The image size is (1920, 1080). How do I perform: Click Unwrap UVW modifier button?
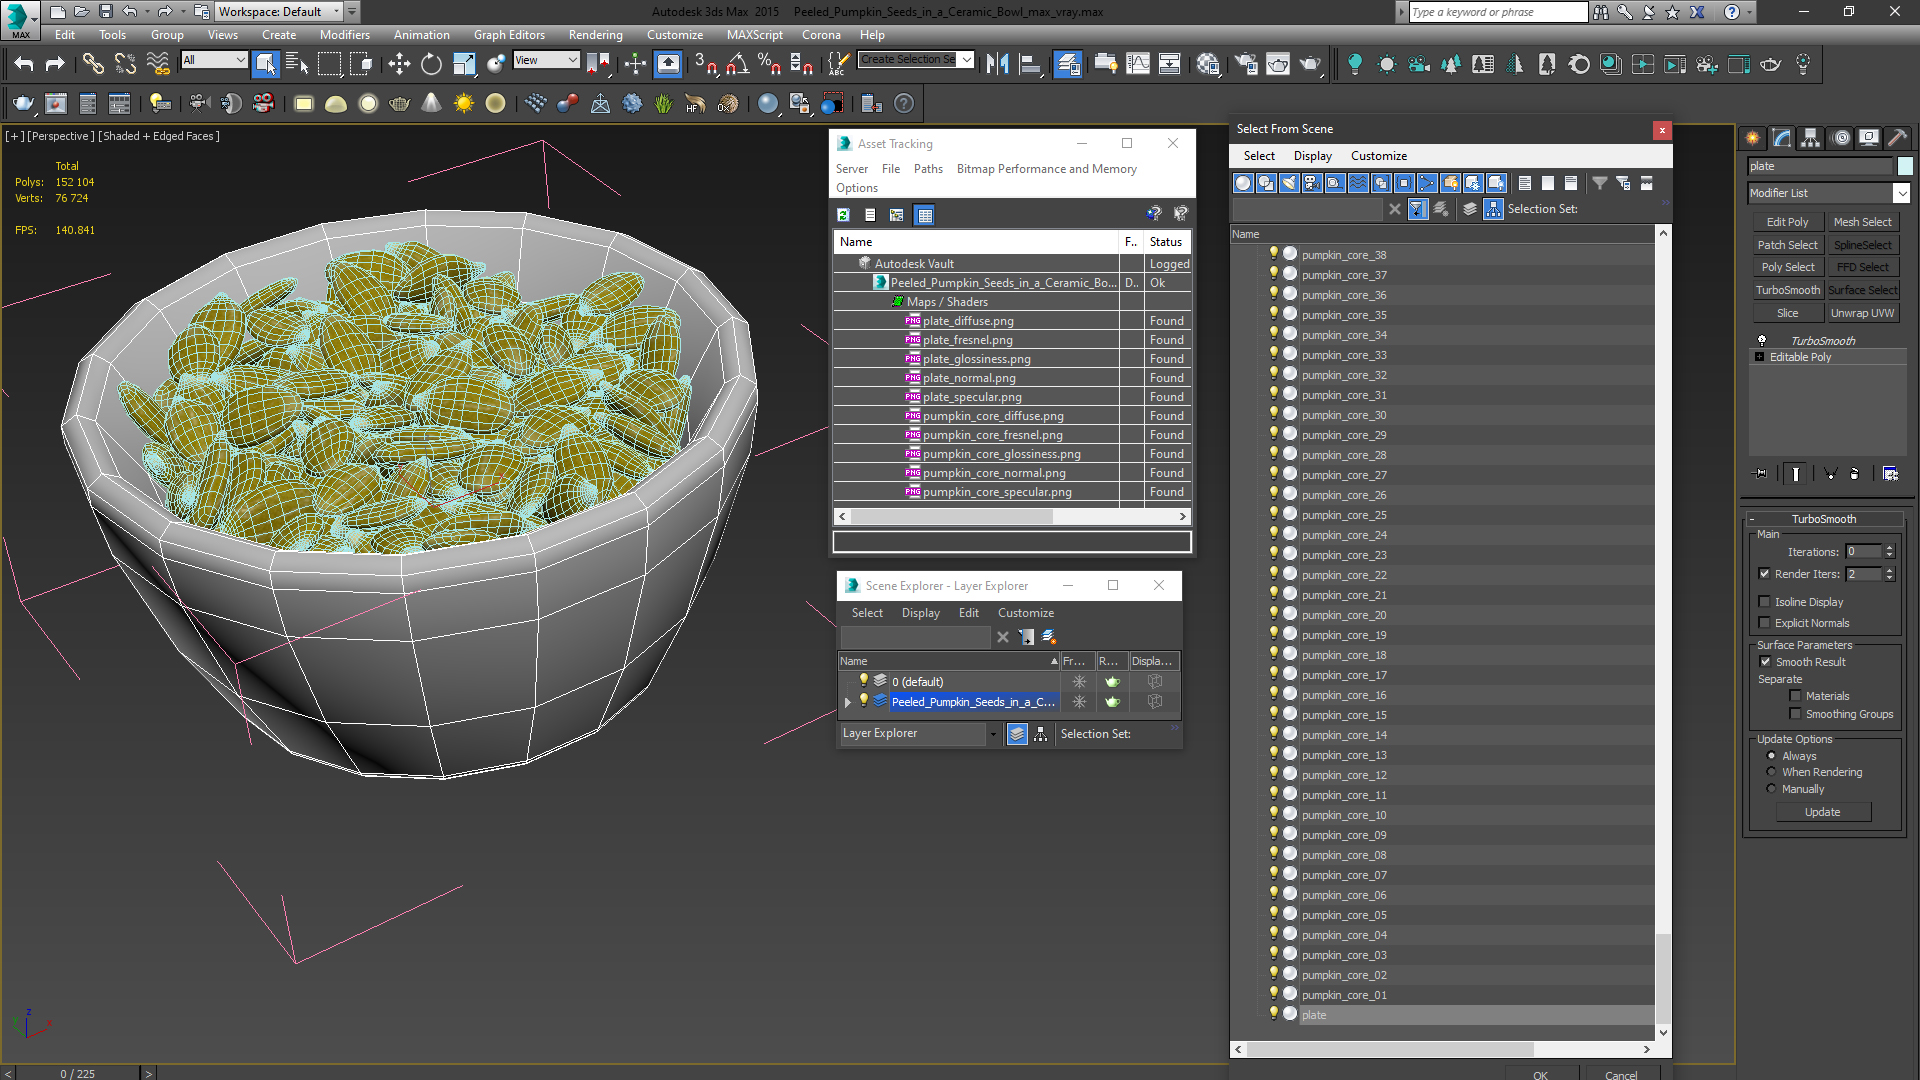pos(1862,313)
